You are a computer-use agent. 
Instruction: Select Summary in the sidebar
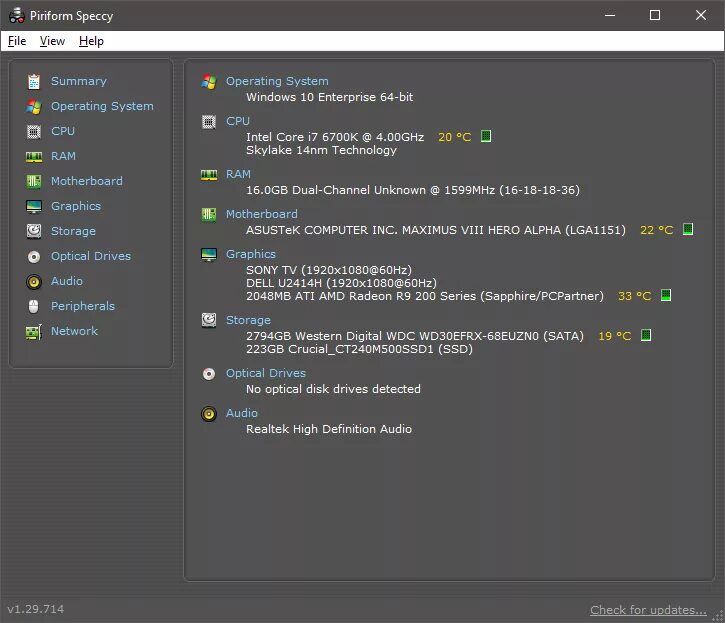(x=79, y=81)
